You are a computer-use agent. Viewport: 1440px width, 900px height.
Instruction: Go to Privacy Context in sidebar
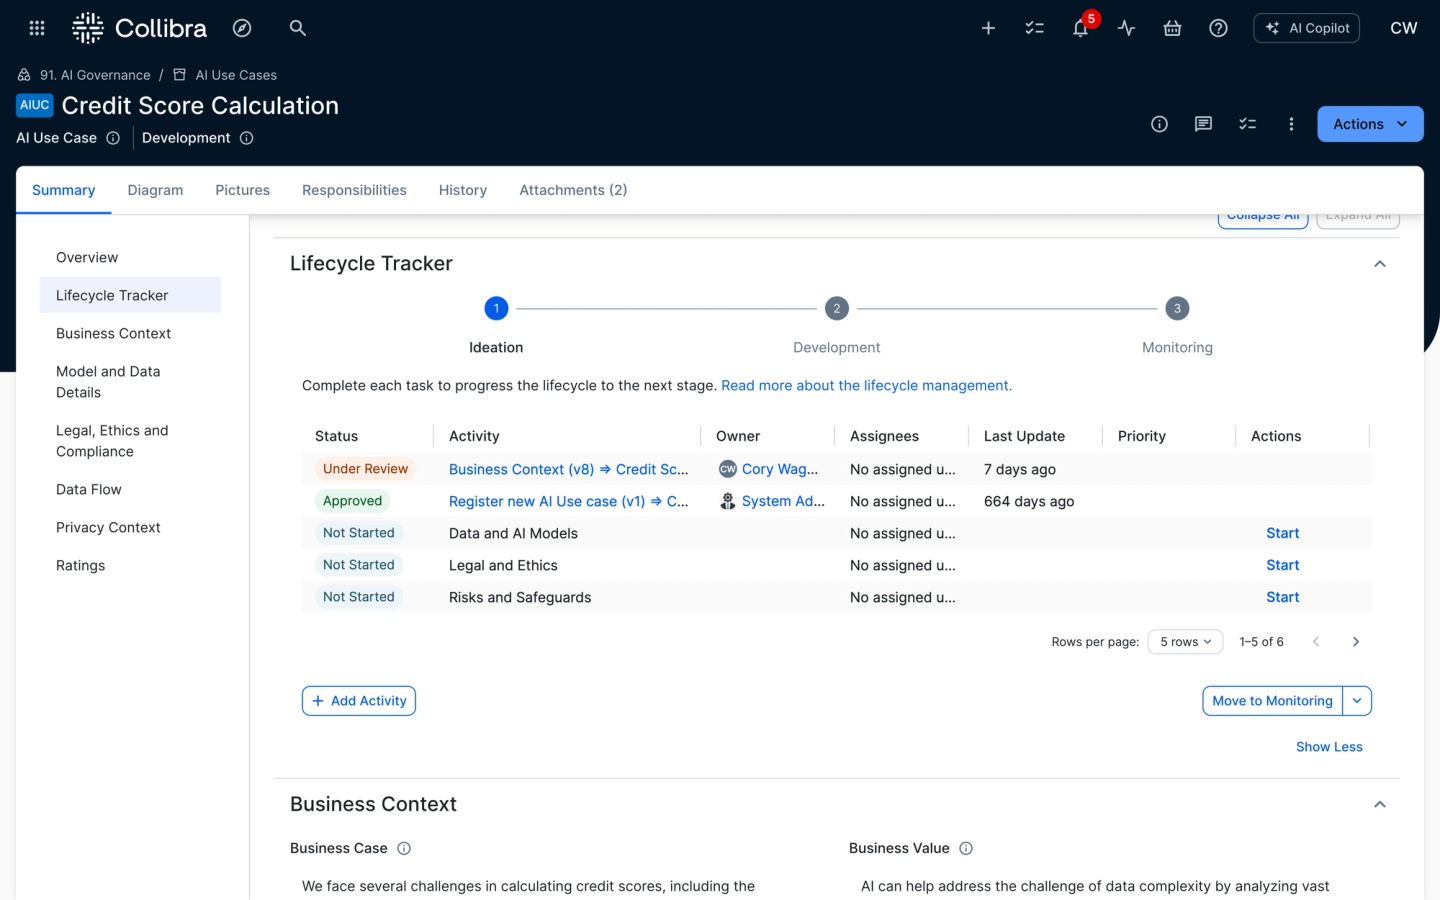(x=108, y=527)
